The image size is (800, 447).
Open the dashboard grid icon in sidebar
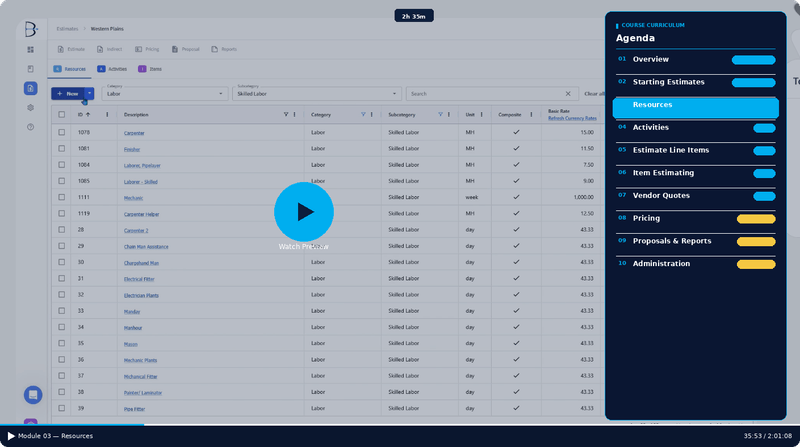pos(31,49)
